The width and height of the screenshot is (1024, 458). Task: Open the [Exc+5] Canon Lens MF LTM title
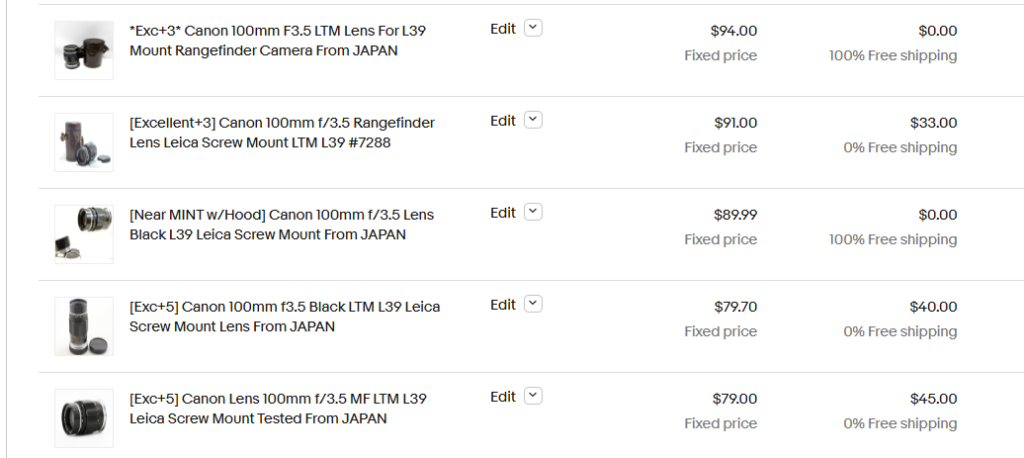[x=278, y=409]
